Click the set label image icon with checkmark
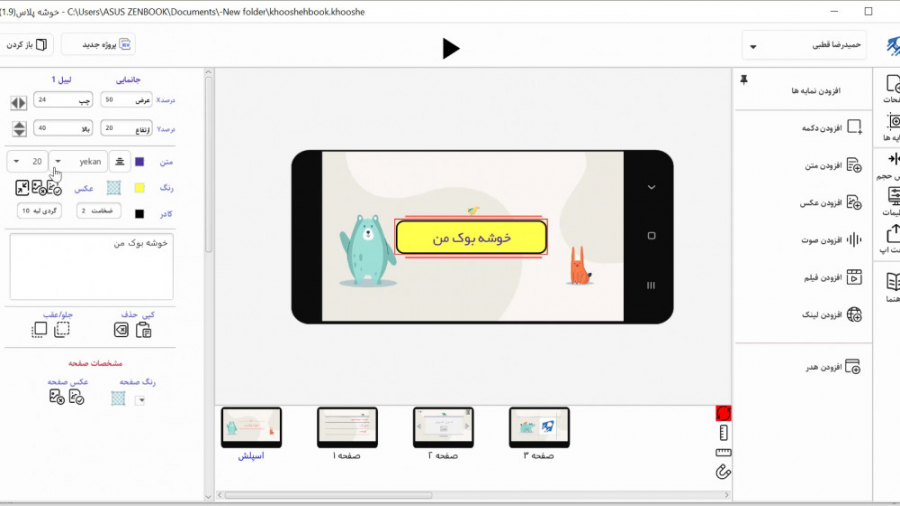Screen dimensions: 900x506 (55, 188)
